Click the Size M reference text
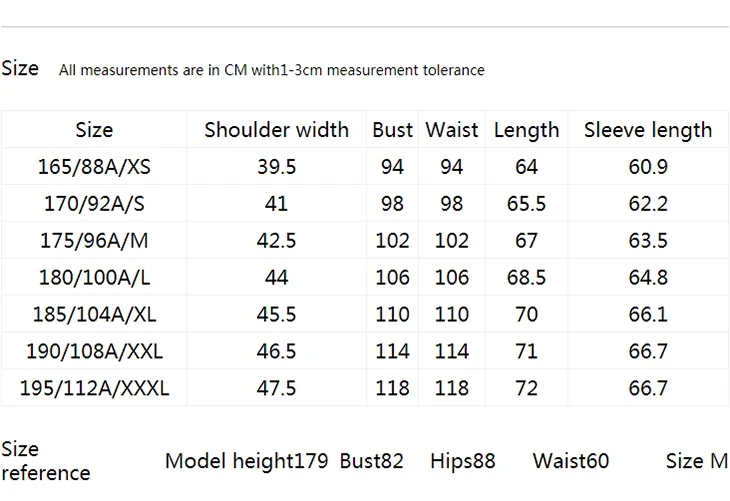 pyautogui.click(x=697, y=461)
